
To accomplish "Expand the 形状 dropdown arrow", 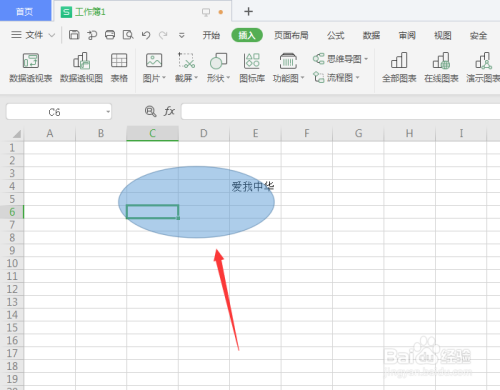I will click(x=228, y=78).
